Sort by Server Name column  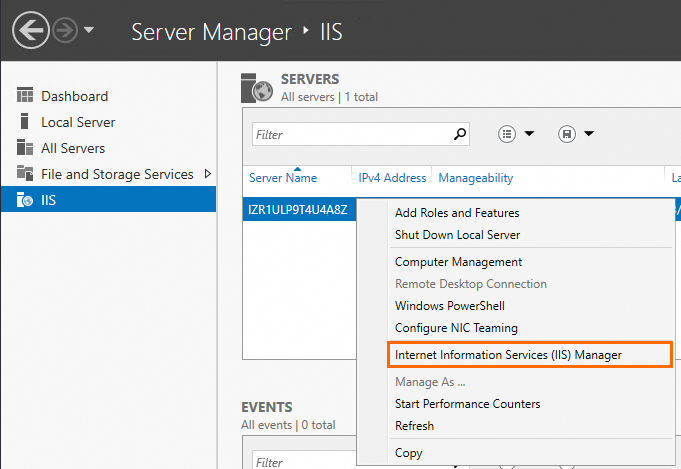[x=283, y=178]
